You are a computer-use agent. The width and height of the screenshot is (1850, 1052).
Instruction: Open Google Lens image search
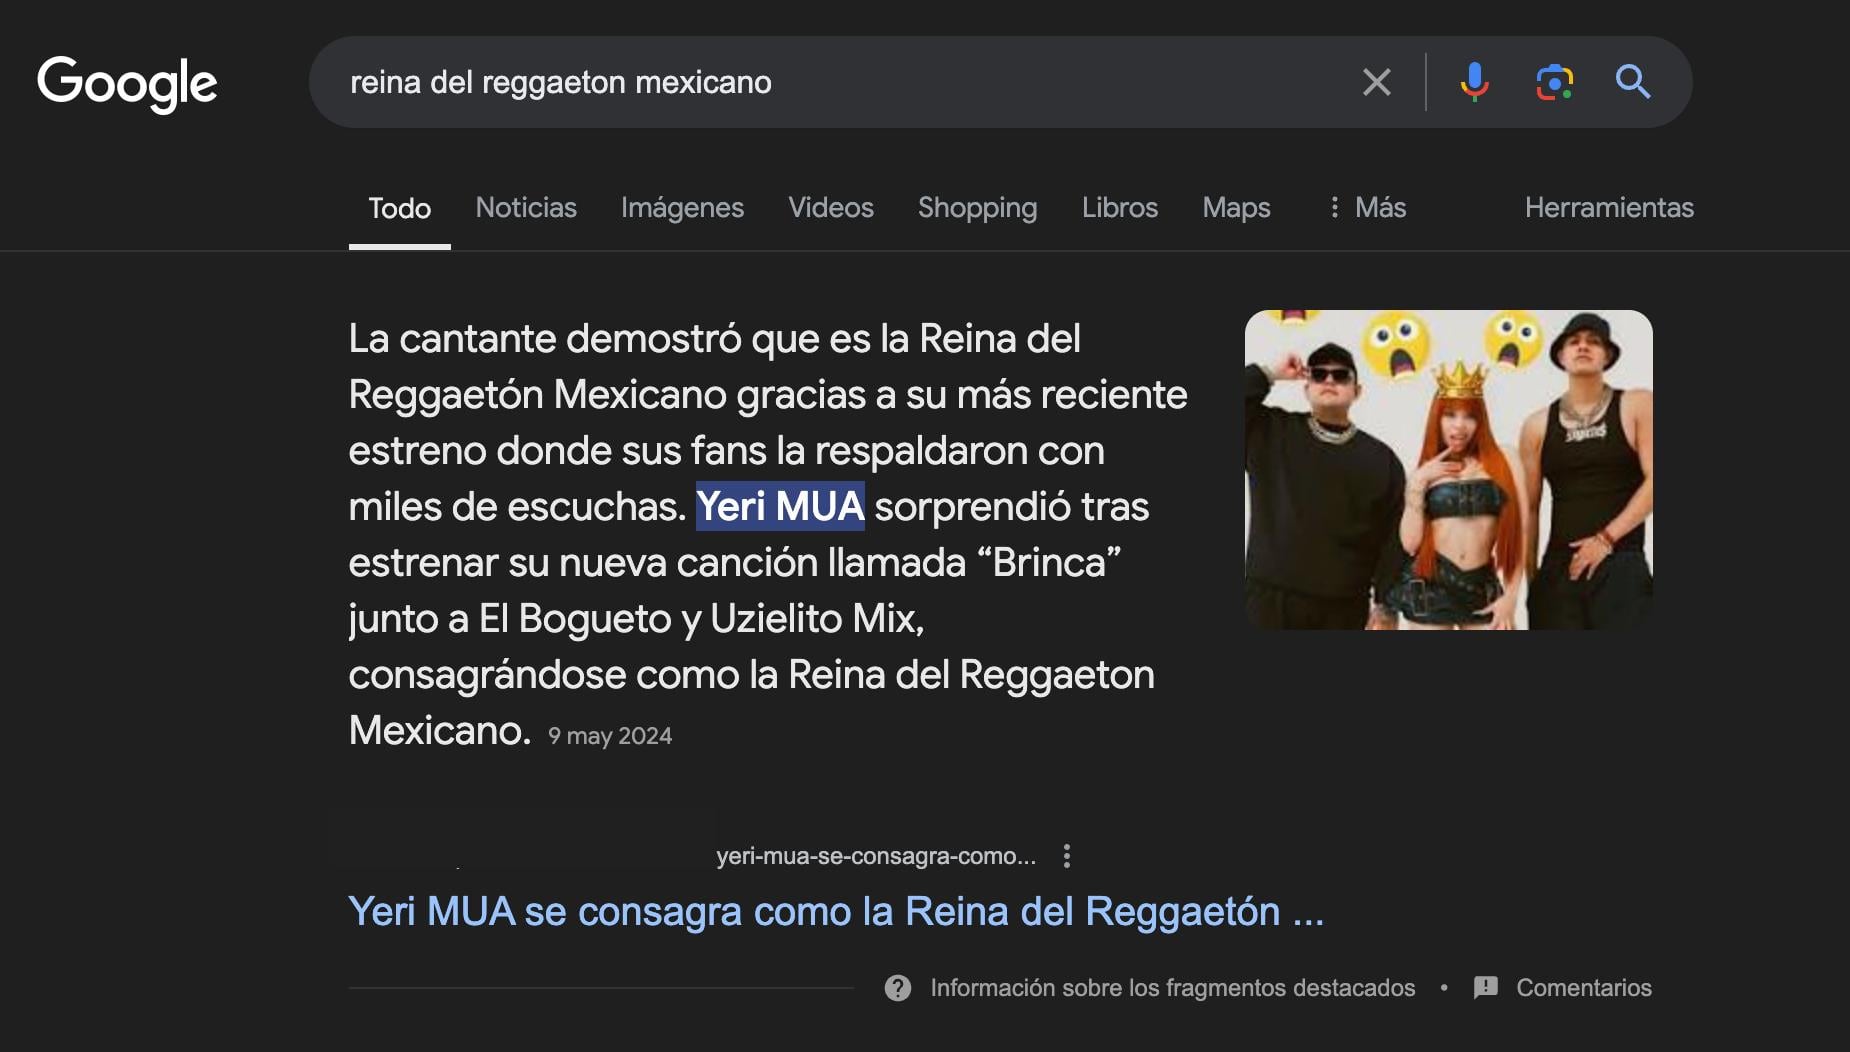[1553, 82]
